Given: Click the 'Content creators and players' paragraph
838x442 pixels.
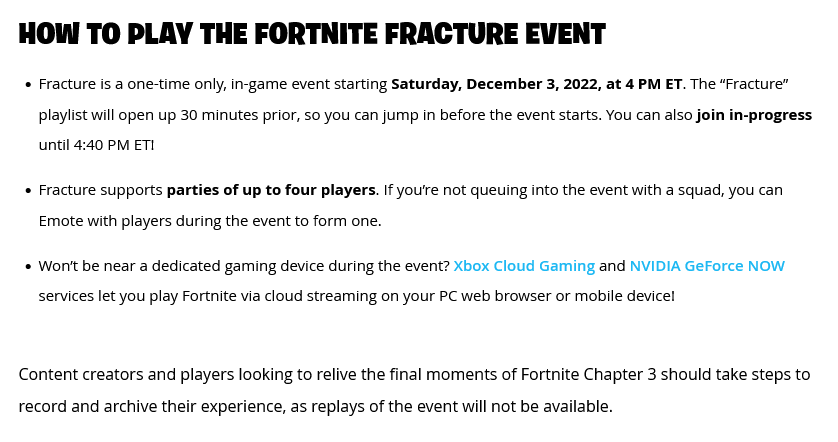Looking at the screenshot, I should click(x=414, y=390).
